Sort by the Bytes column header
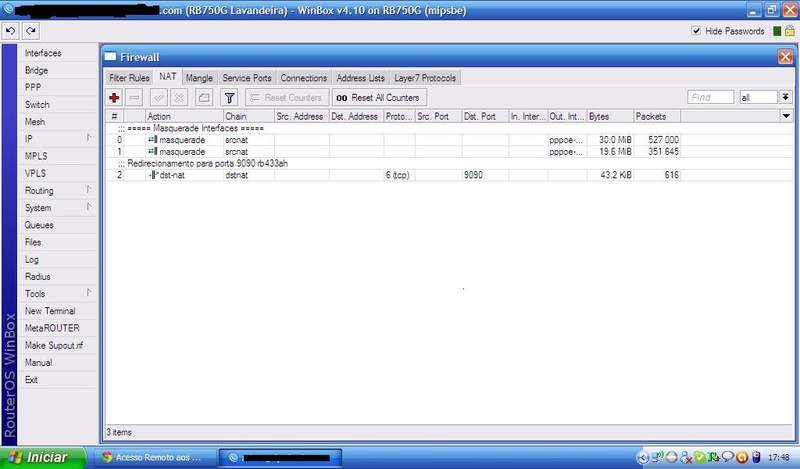 [610, 116]
